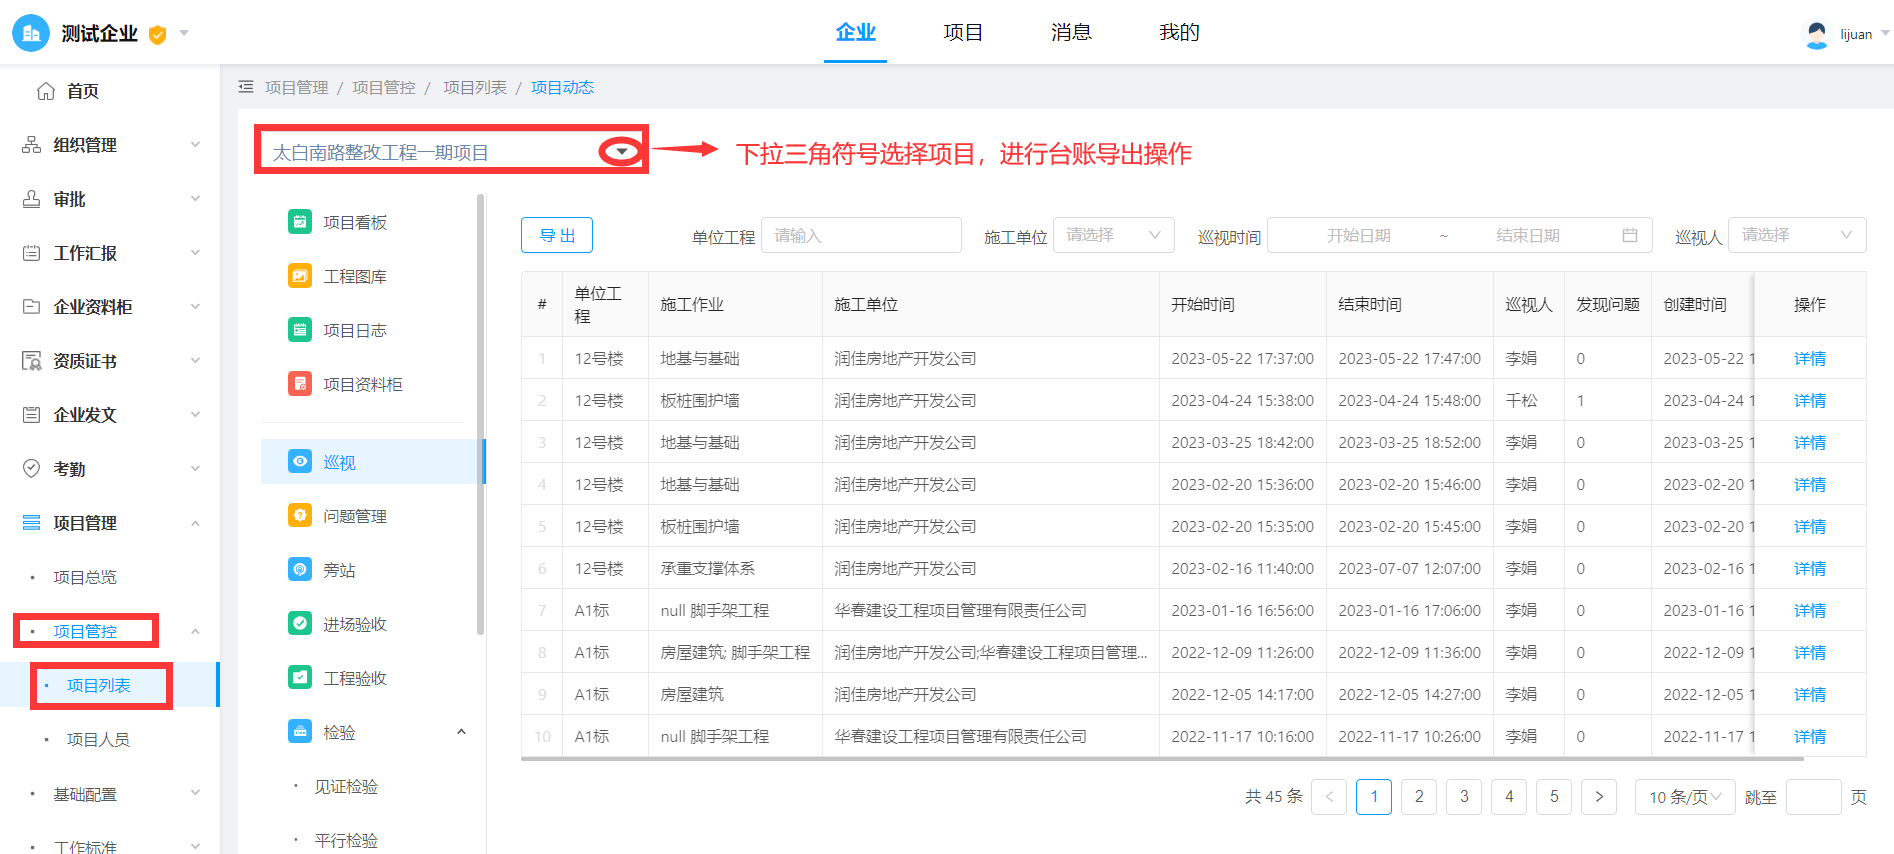Viewport: 1894px width, 854px height.
Task: Select 项目列表 in sidebar
Action: tap(98, 685)
